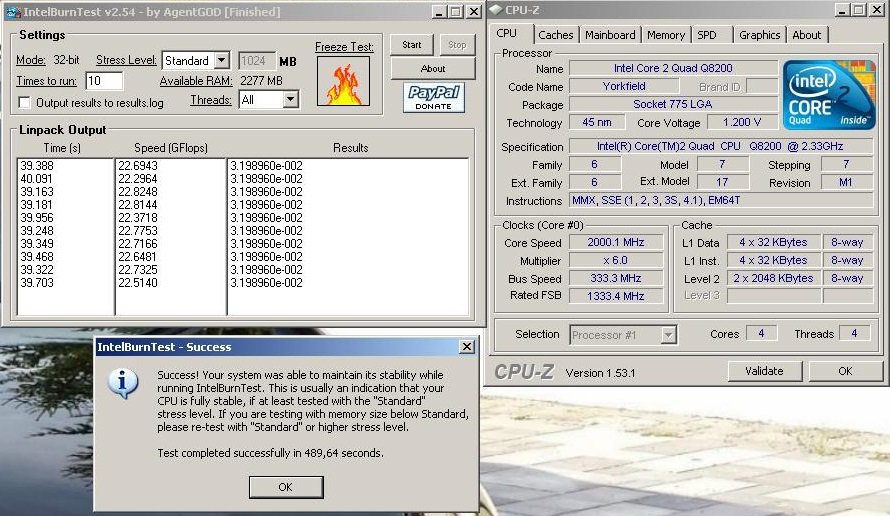Enable Output results to results.log checkbox
This screenshot has height=516, width=890.
pos(24,103)
